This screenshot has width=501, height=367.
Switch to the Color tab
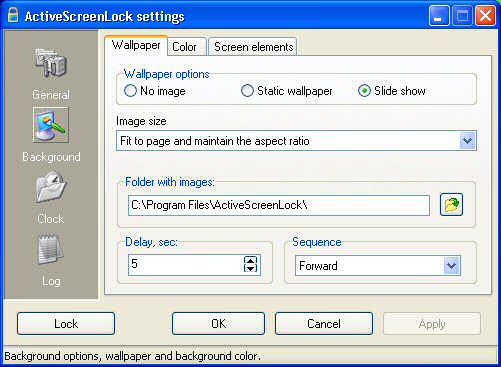point(185,47)
